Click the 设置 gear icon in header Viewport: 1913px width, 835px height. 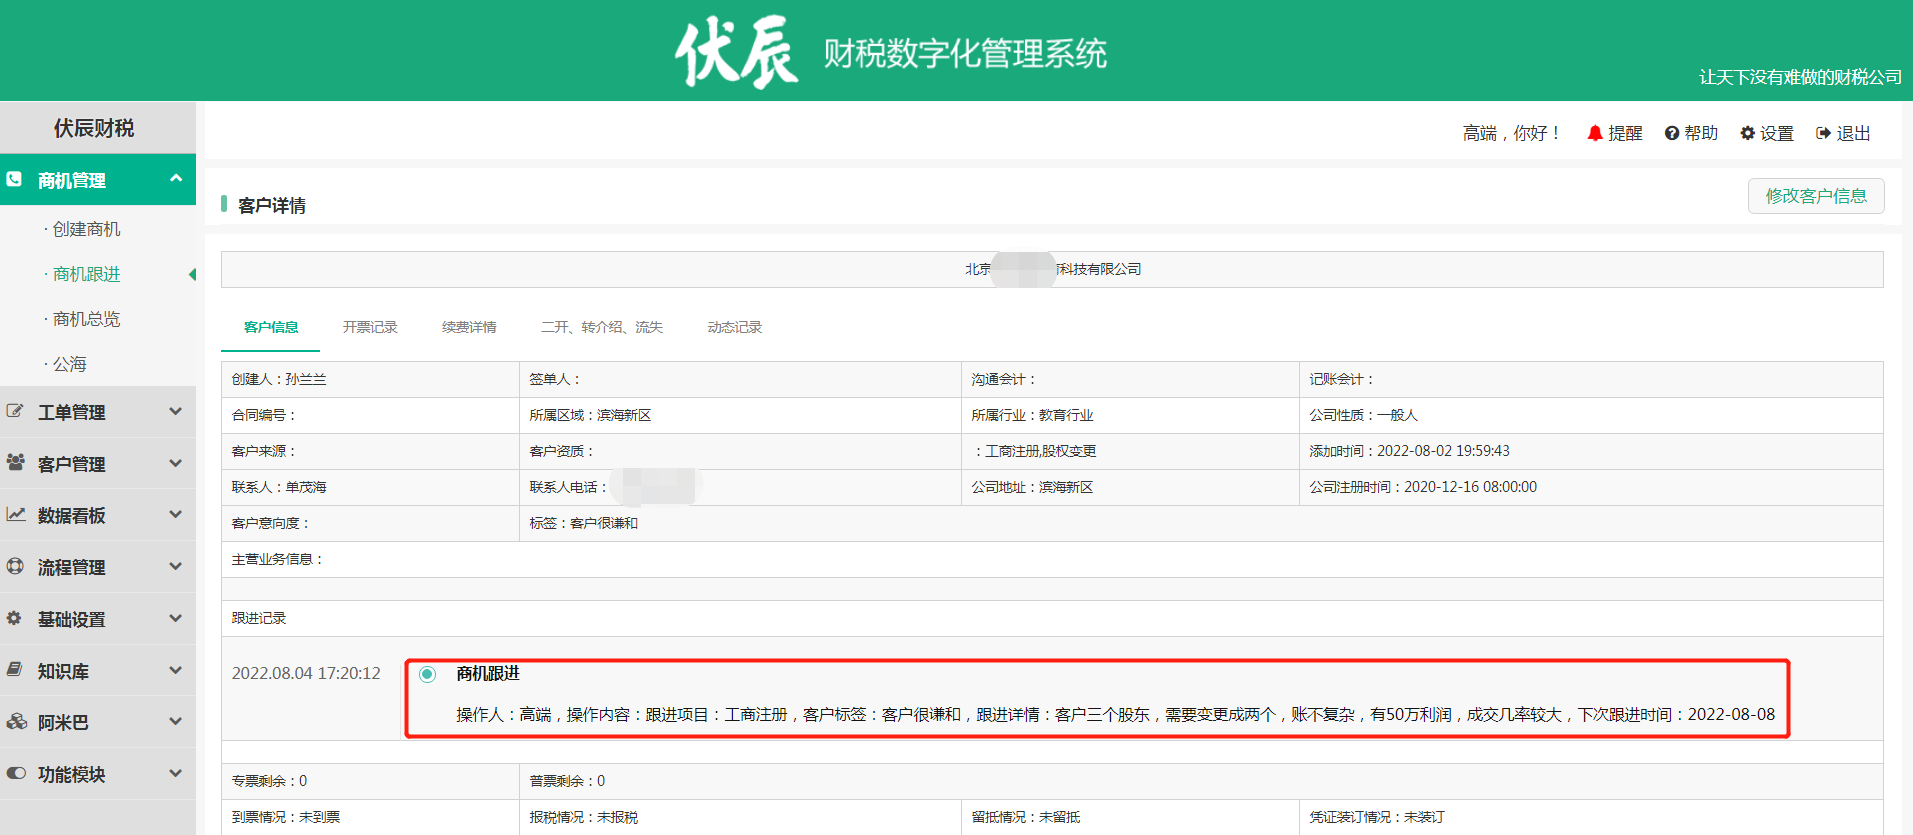tap(1748, 133)
